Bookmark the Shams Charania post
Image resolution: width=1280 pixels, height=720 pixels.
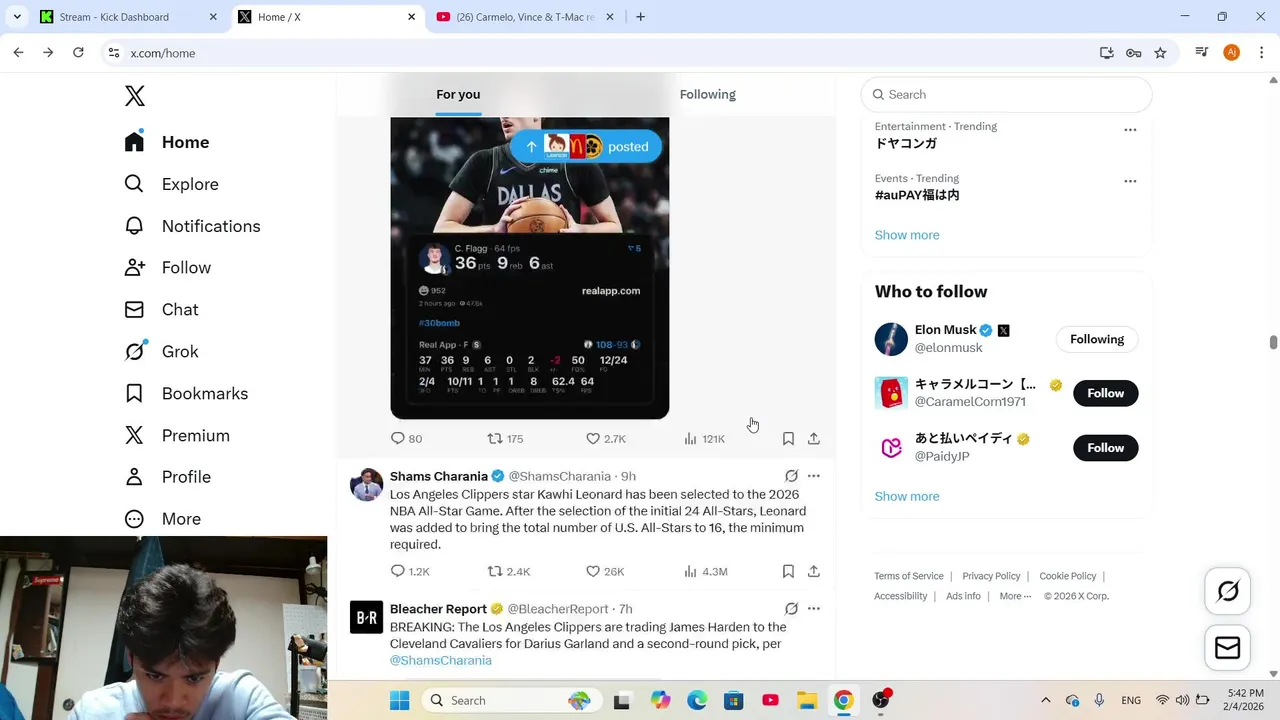(788, 571)
